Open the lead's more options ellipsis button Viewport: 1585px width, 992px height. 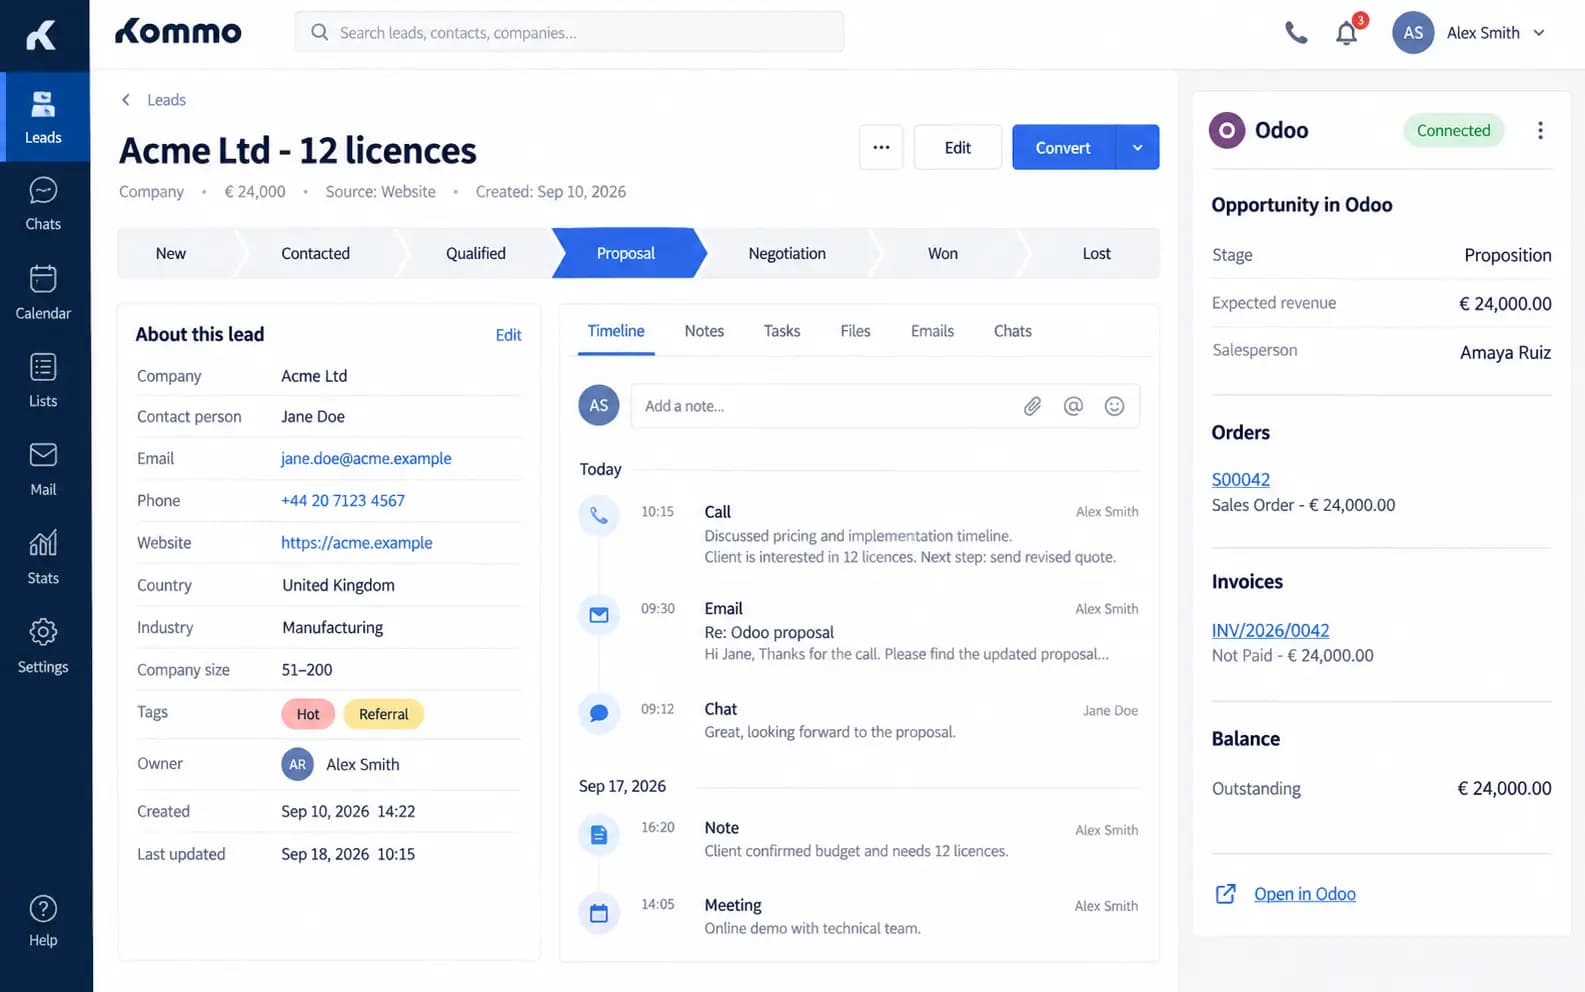coord(881,148)
